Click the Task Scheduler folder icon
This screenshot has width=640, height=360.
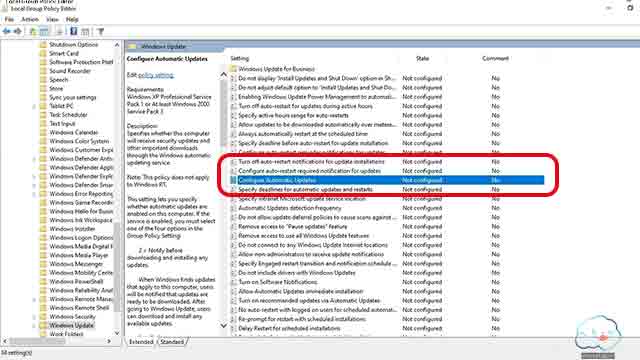click(x=43, y=115)
